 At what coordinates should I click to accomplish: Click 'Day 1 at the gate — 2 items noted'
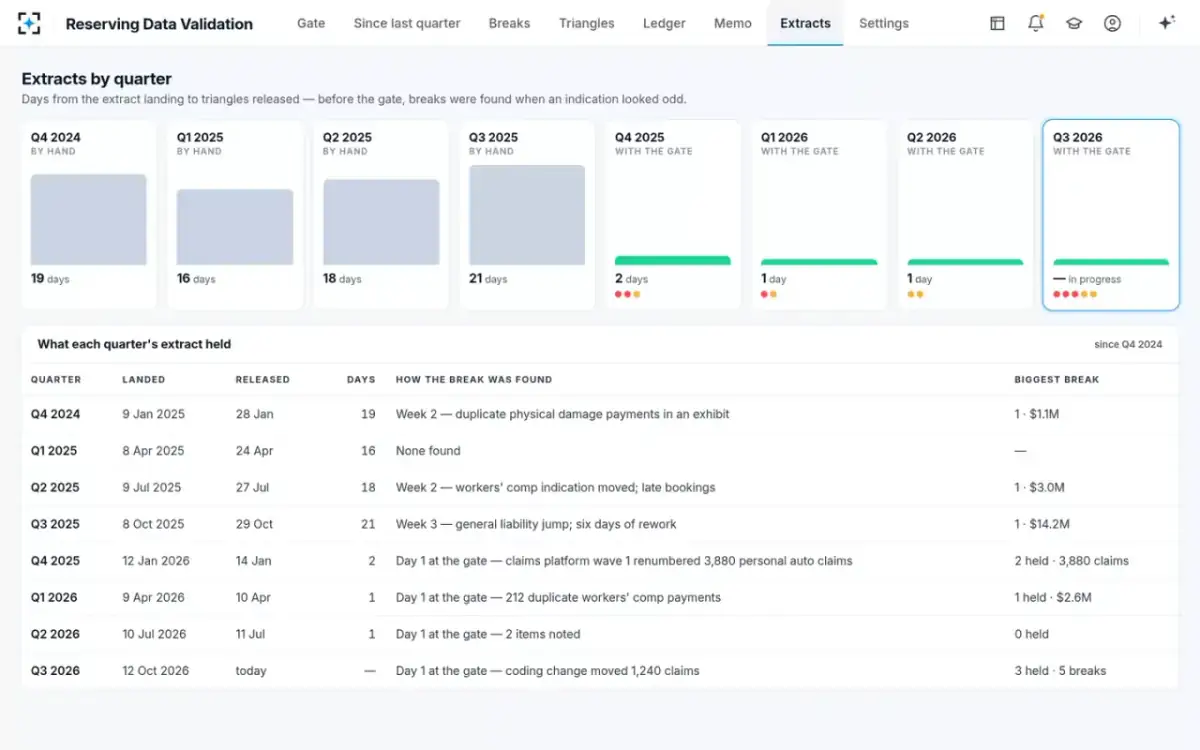pyautogui.click(x=488, y=634)
